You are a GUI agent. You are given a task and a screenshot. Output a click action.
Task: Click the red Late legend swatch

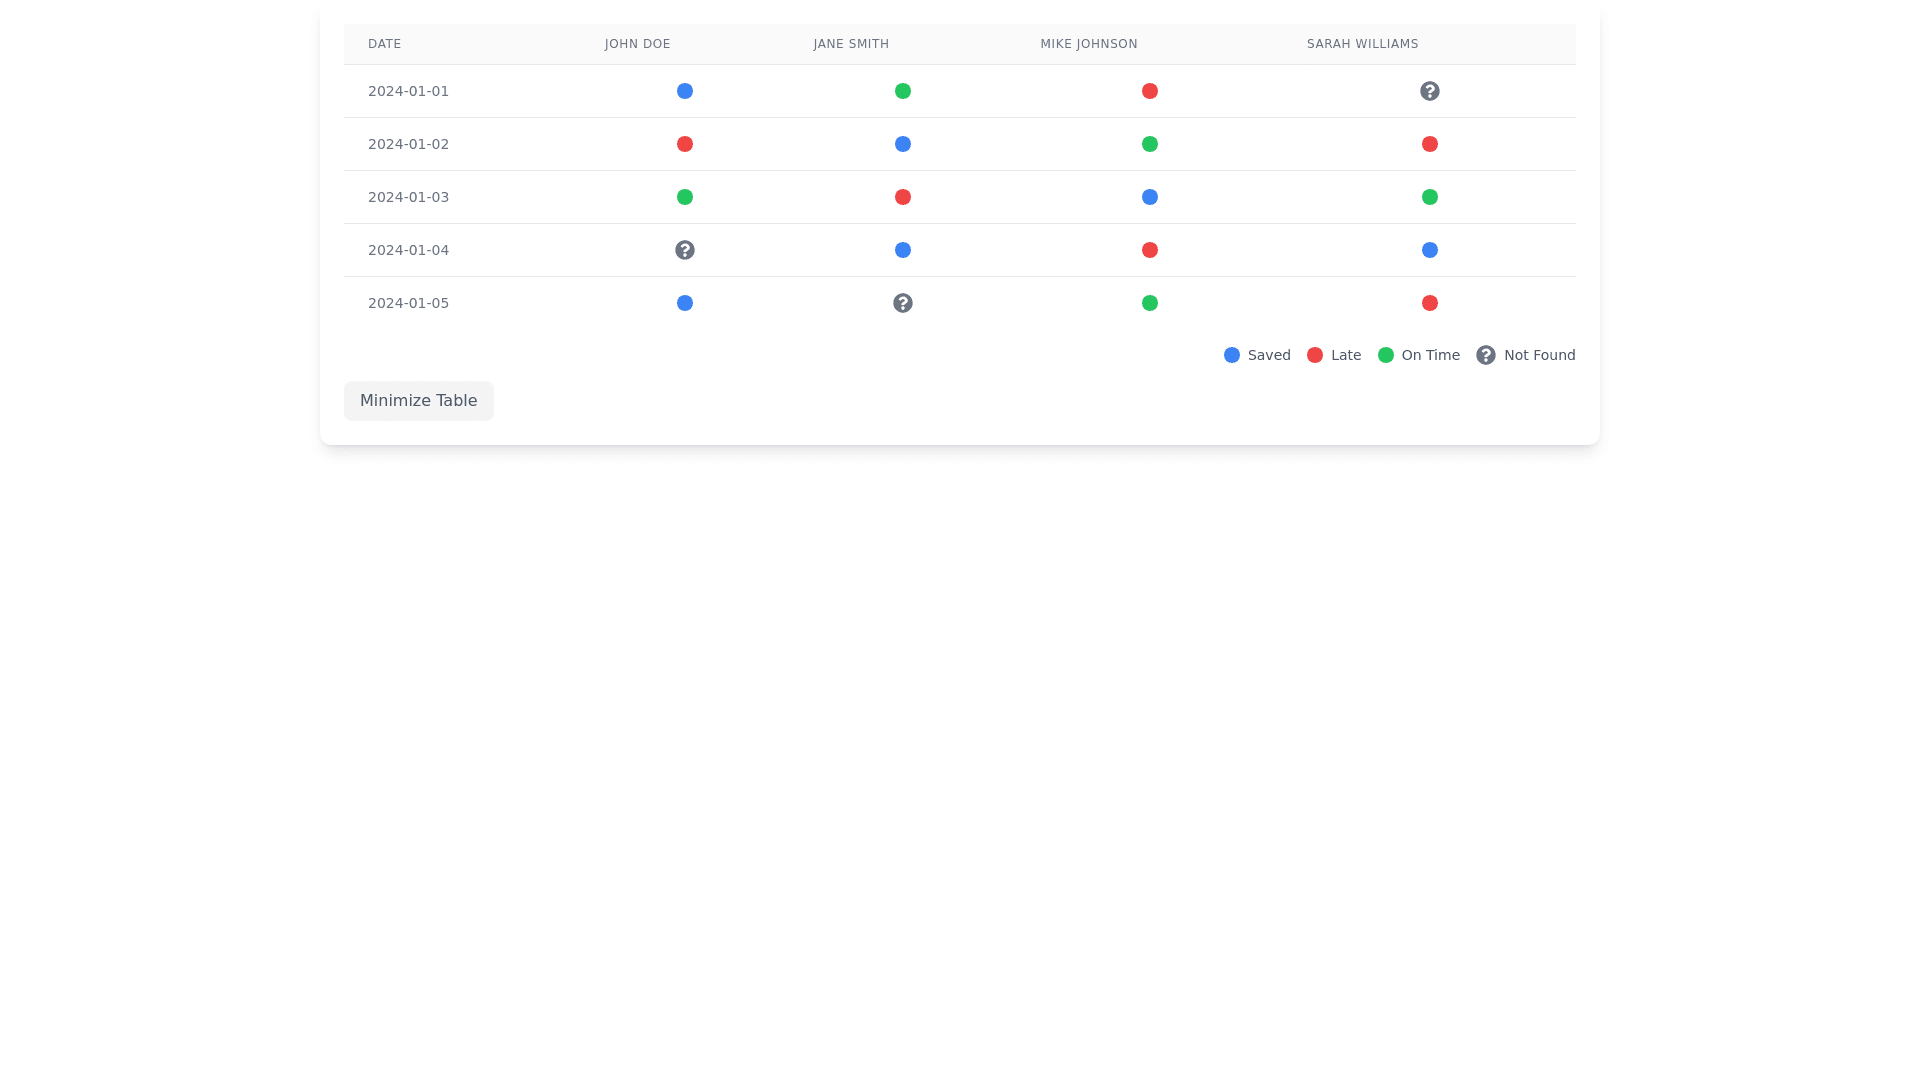point(1314,355)
